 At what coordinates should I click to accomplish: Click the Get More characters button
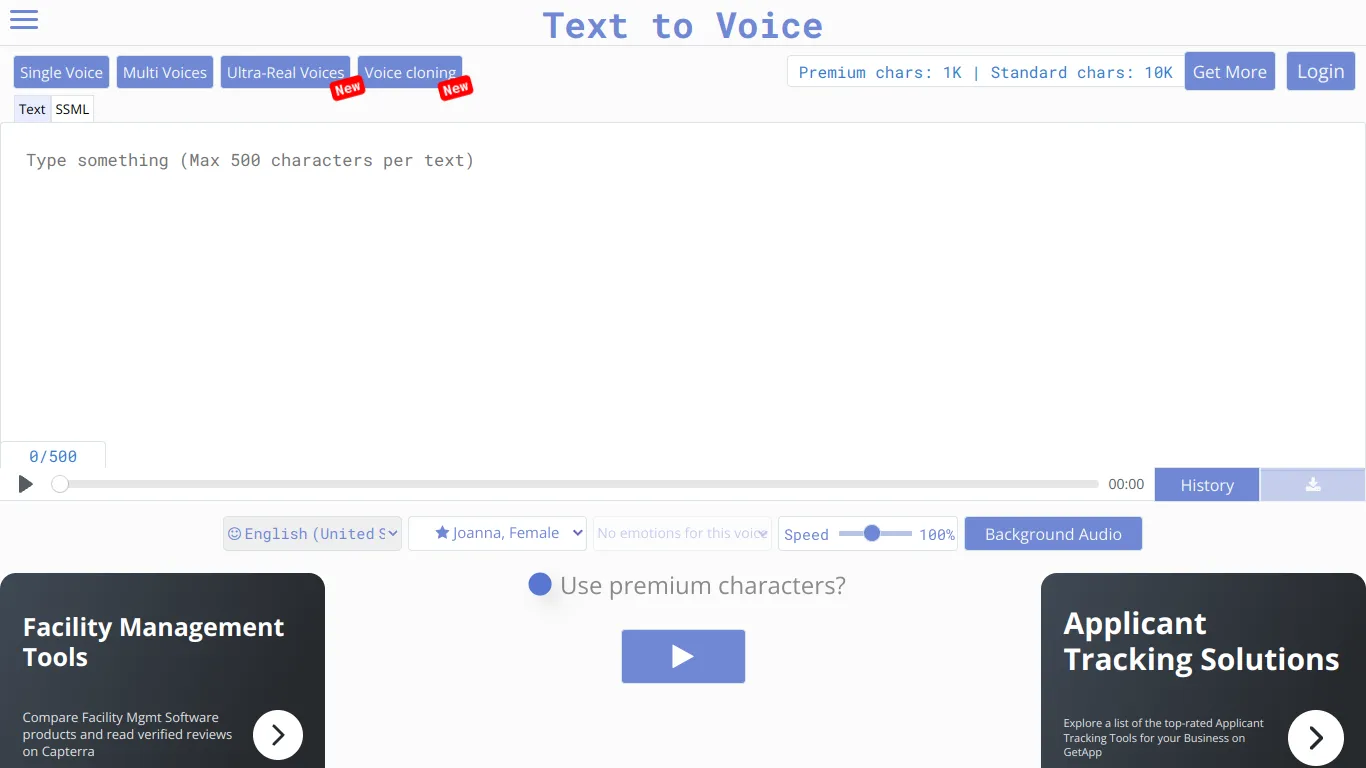[x=1229, y=71]
